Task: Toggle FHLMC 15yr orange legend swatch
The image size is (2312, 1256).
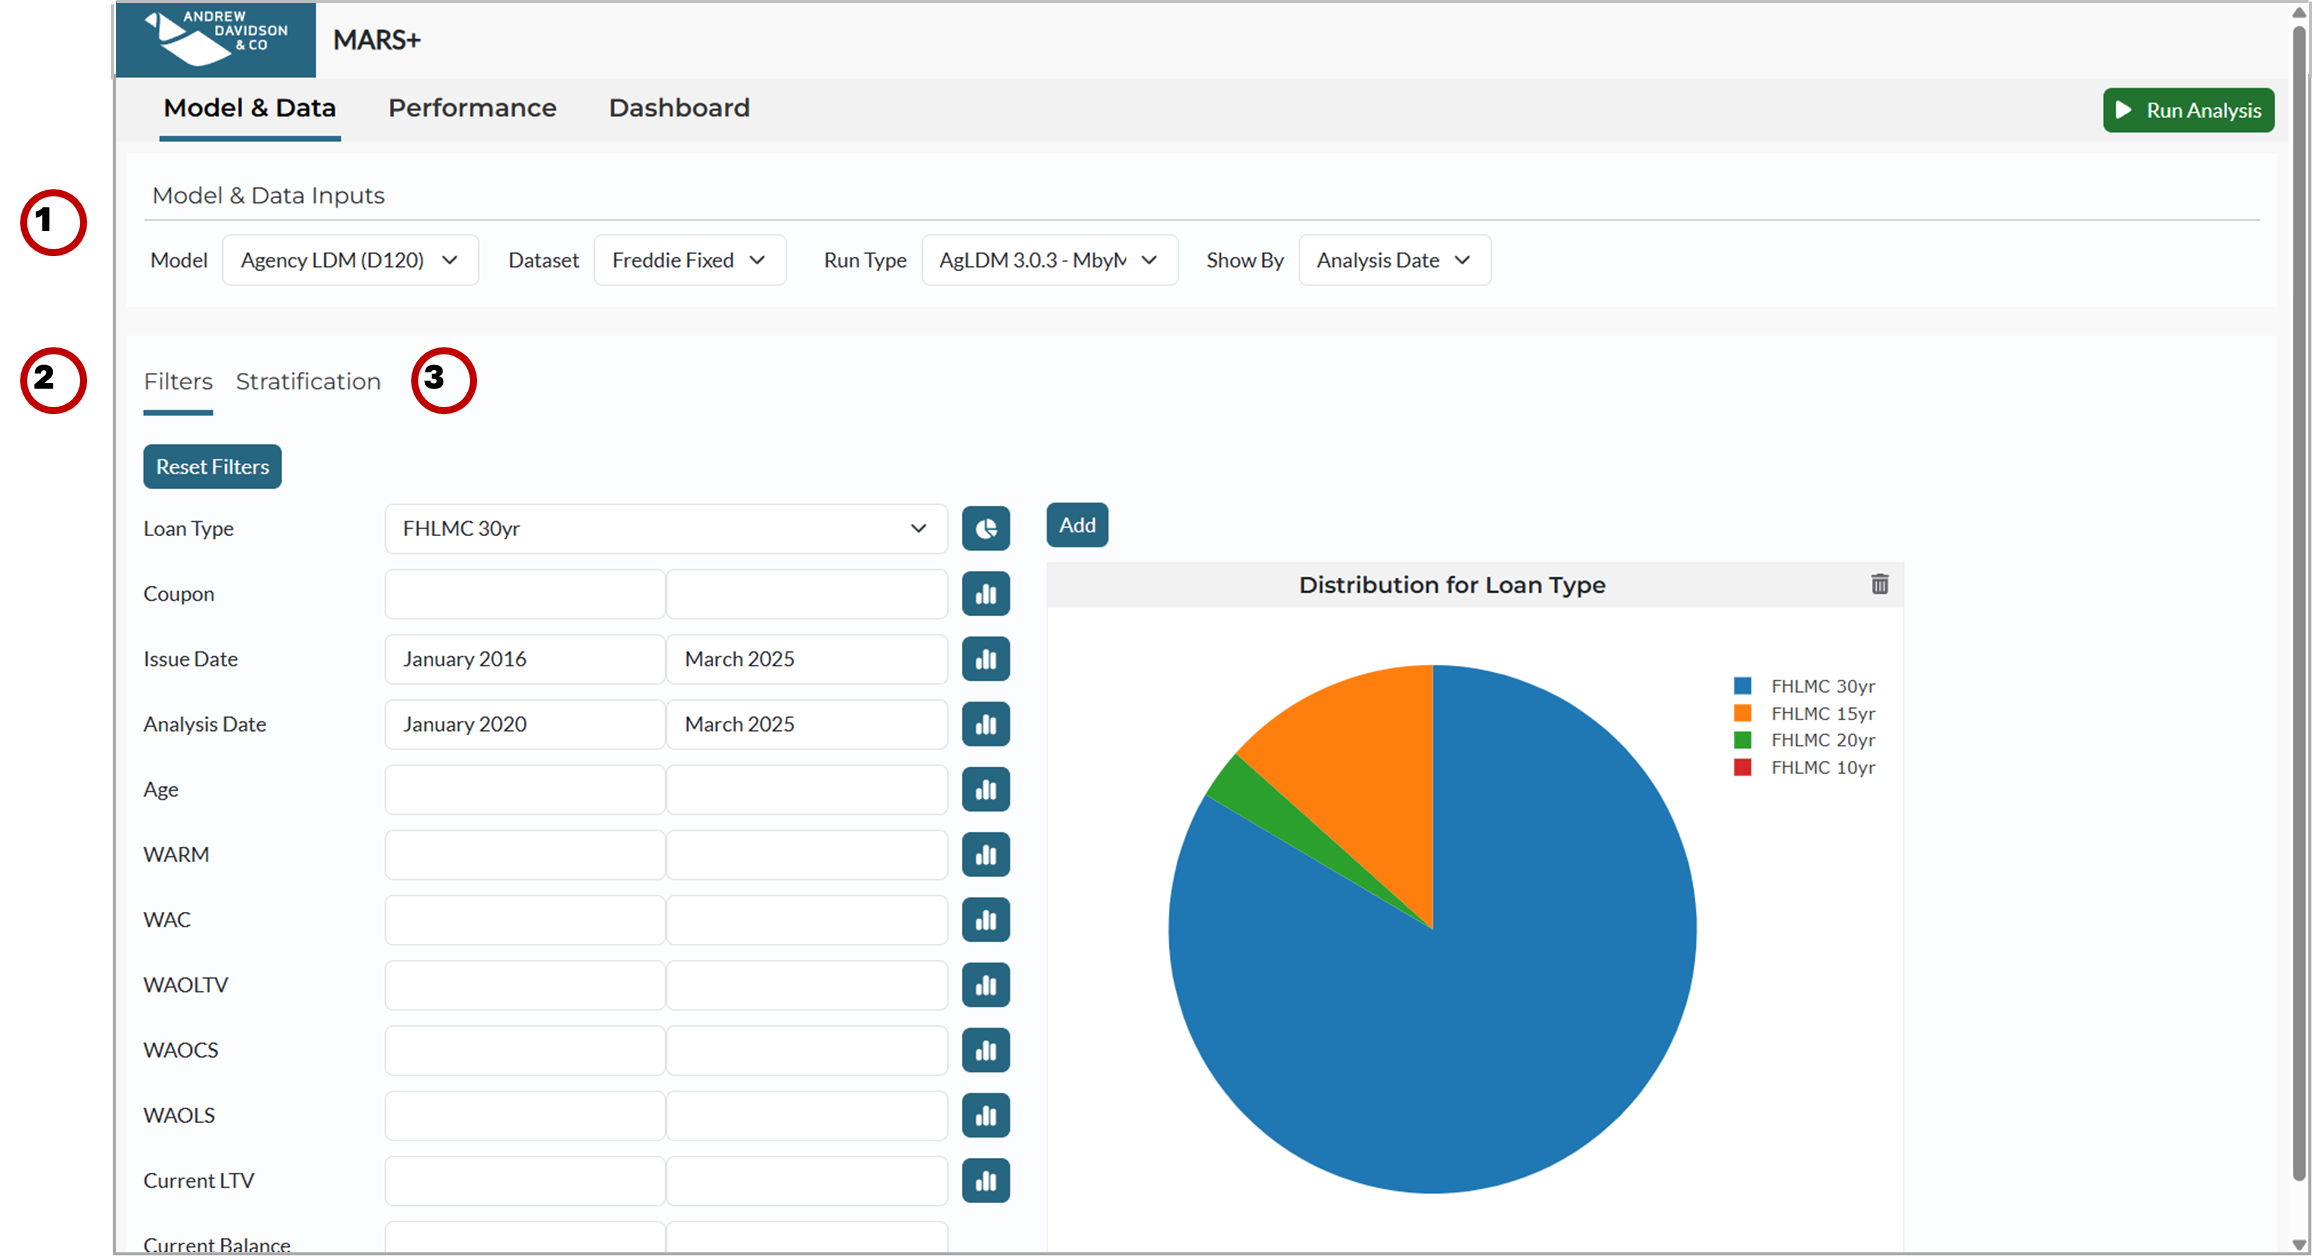Action: [1742, 713]
